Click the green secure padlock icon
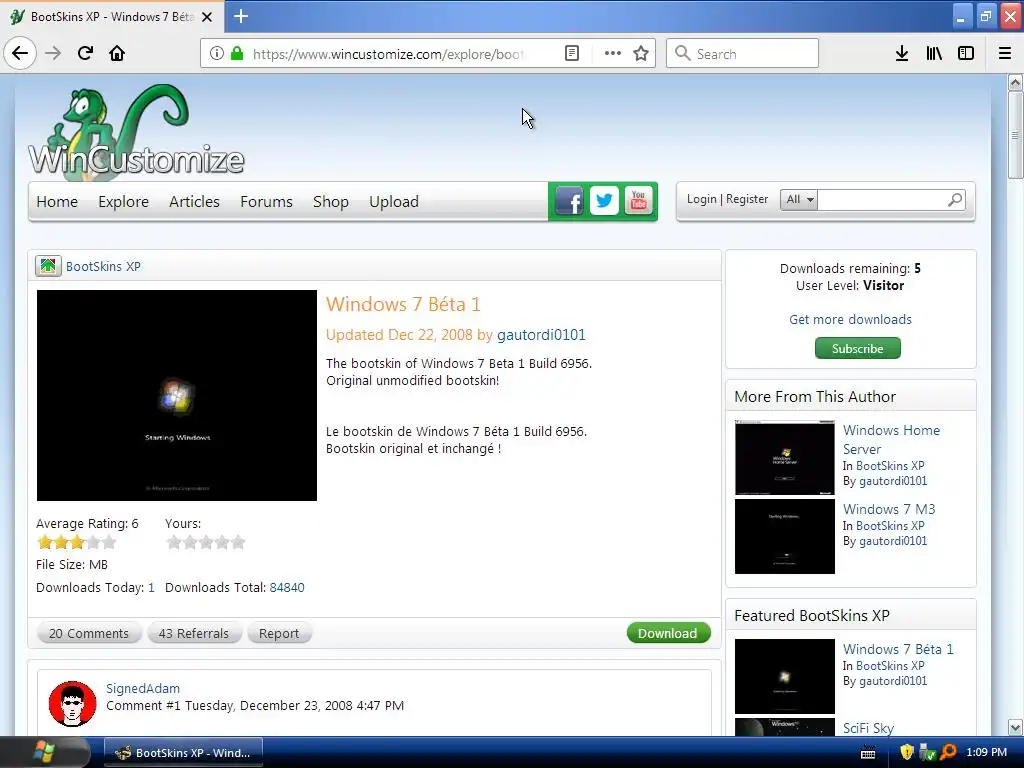This screenshot has height=768, width=1024. [x=237, y=54]
